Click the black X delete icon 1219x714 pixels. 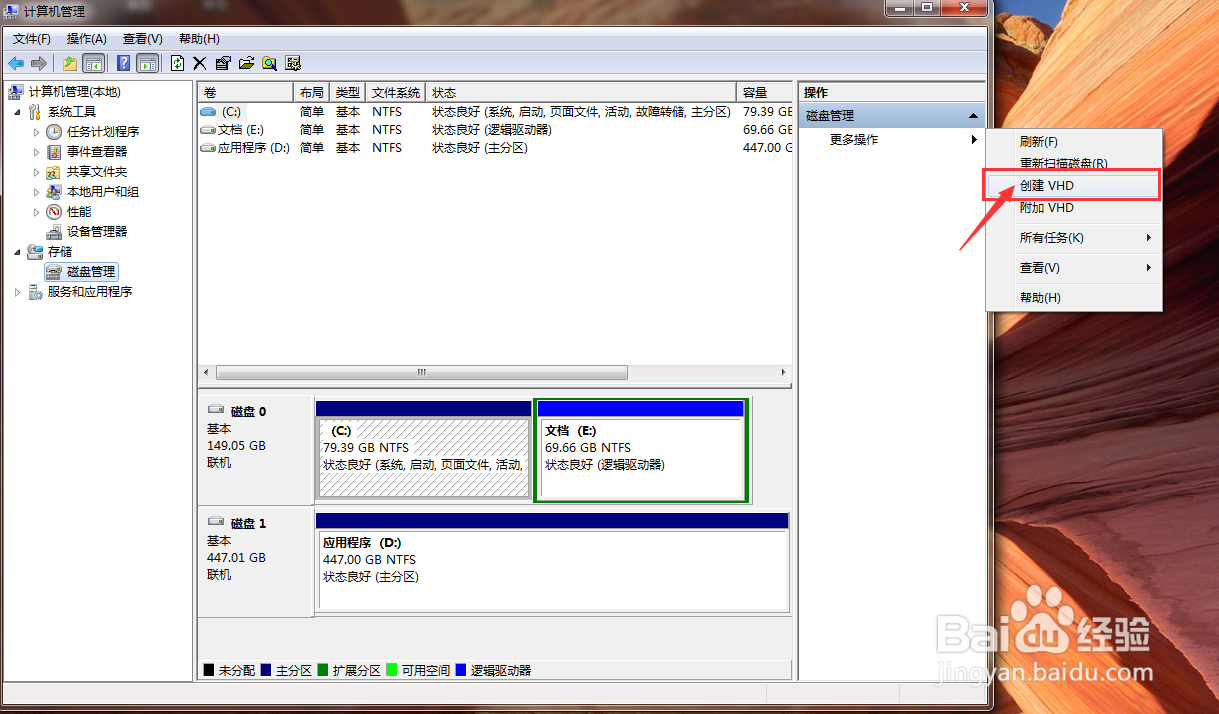click(x=200, y=63)
